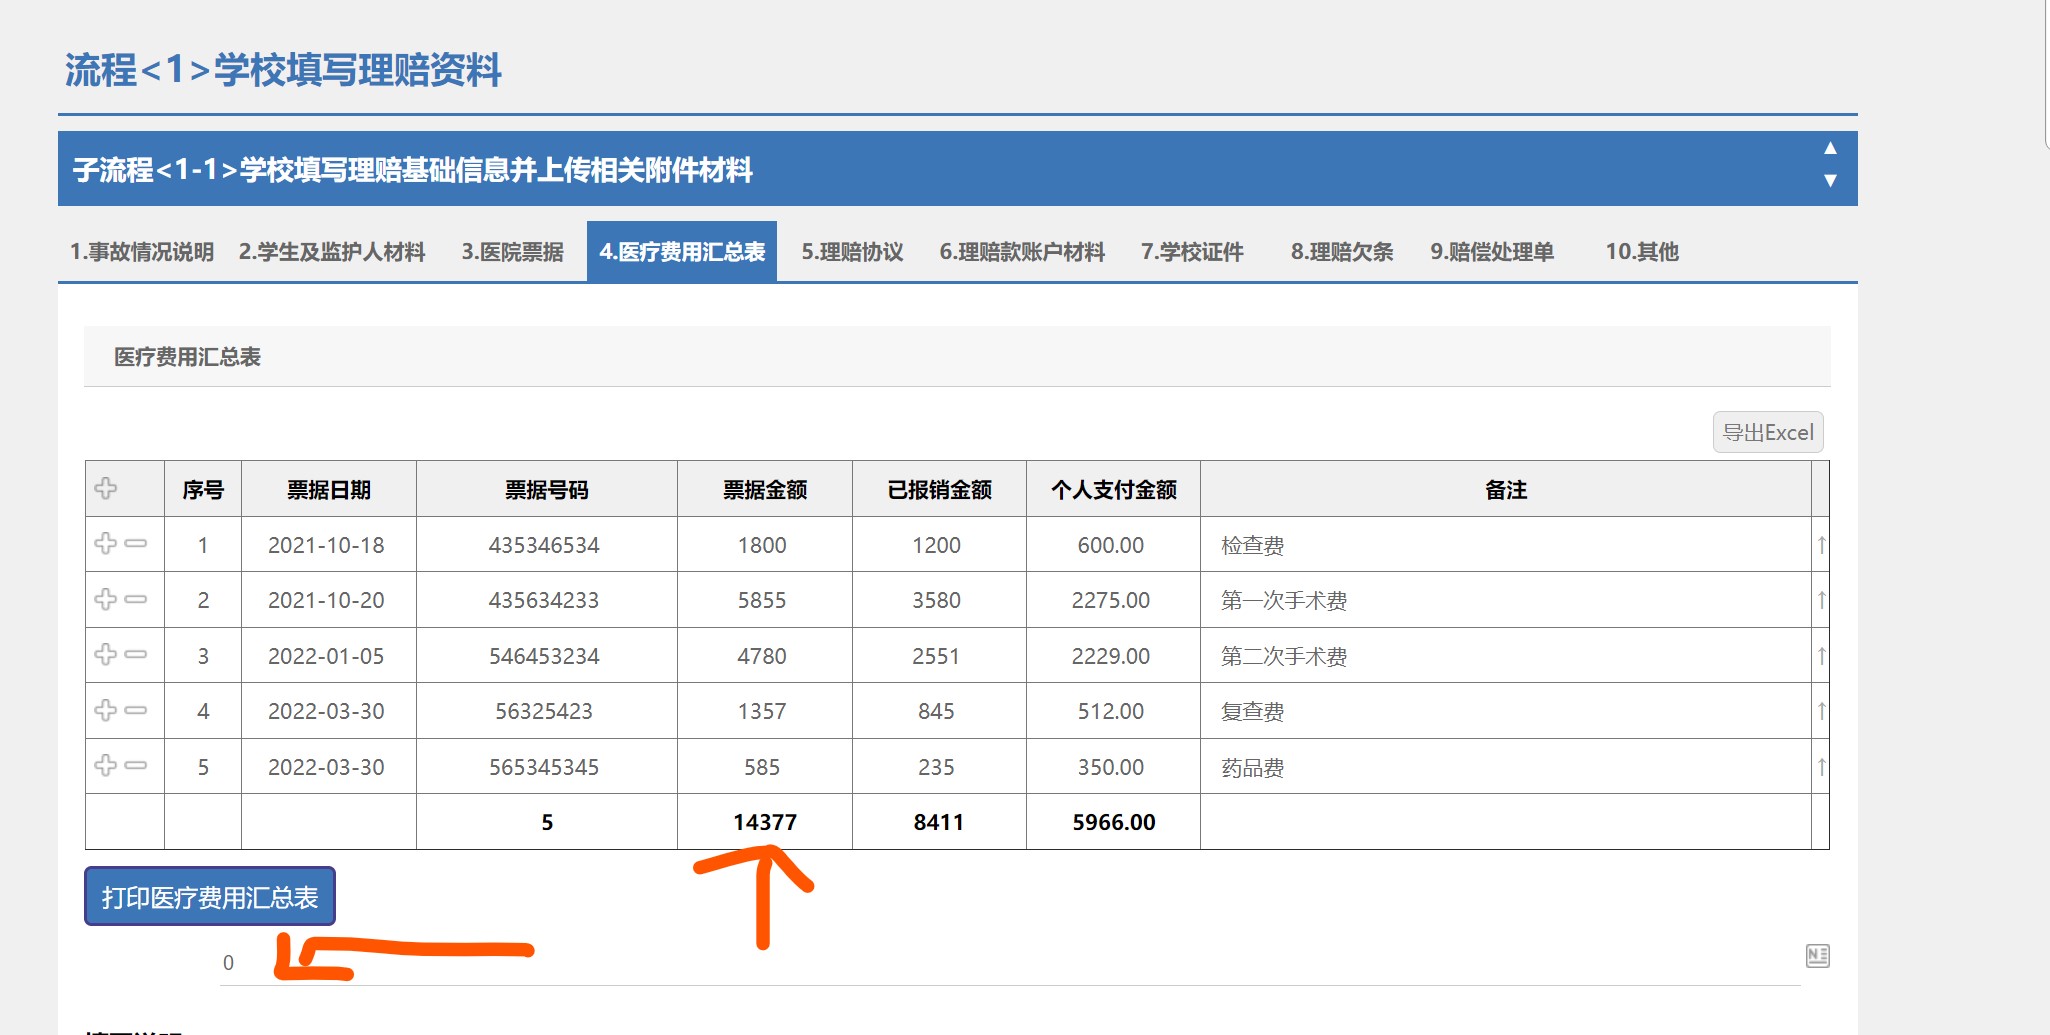Go to the 8.理赔欠条 tab

click(1342, 252)
